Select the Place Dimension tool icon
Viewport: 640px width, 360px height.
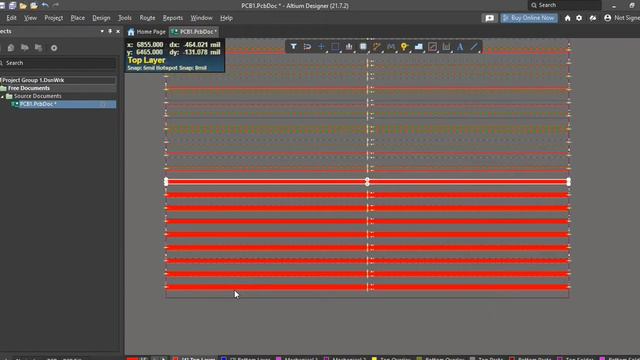[446, 47]
